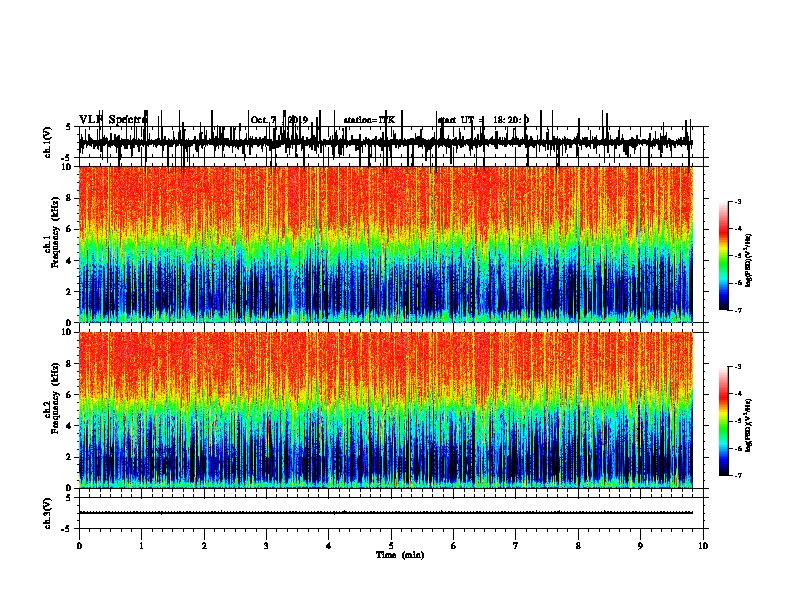Click the '-7' label on ch.1 color bar

738,310
